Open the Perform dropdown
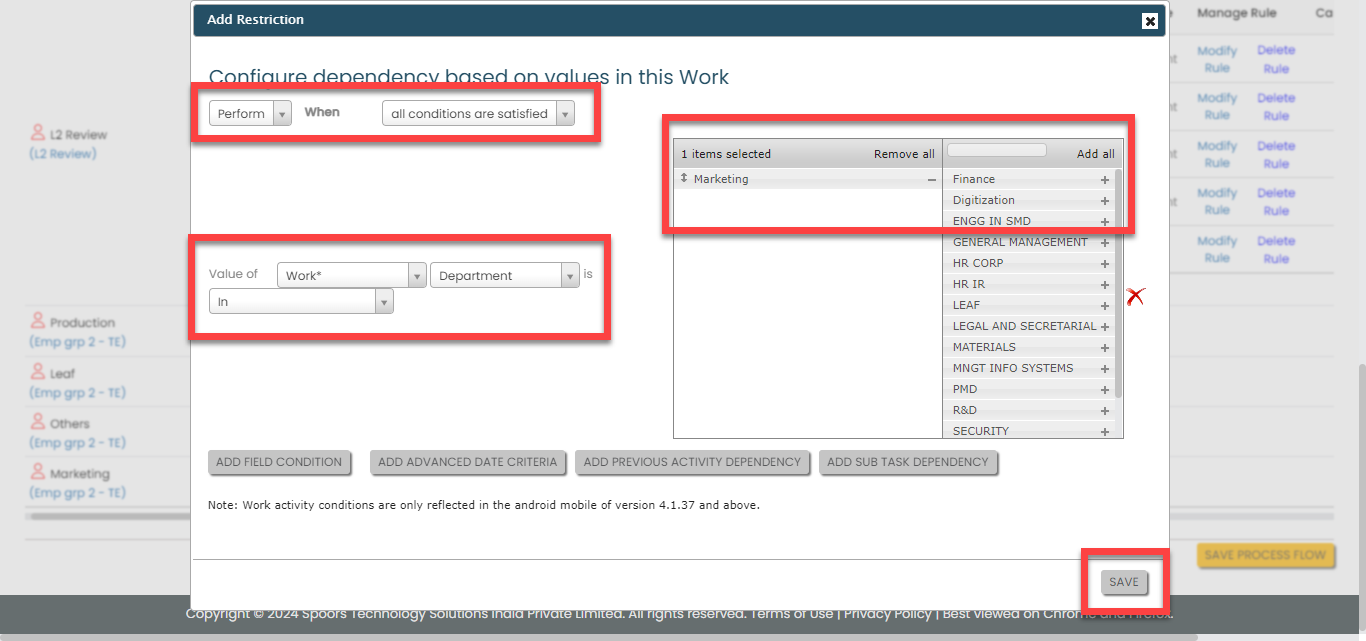The image size is (1366, 641). [250, 113]
